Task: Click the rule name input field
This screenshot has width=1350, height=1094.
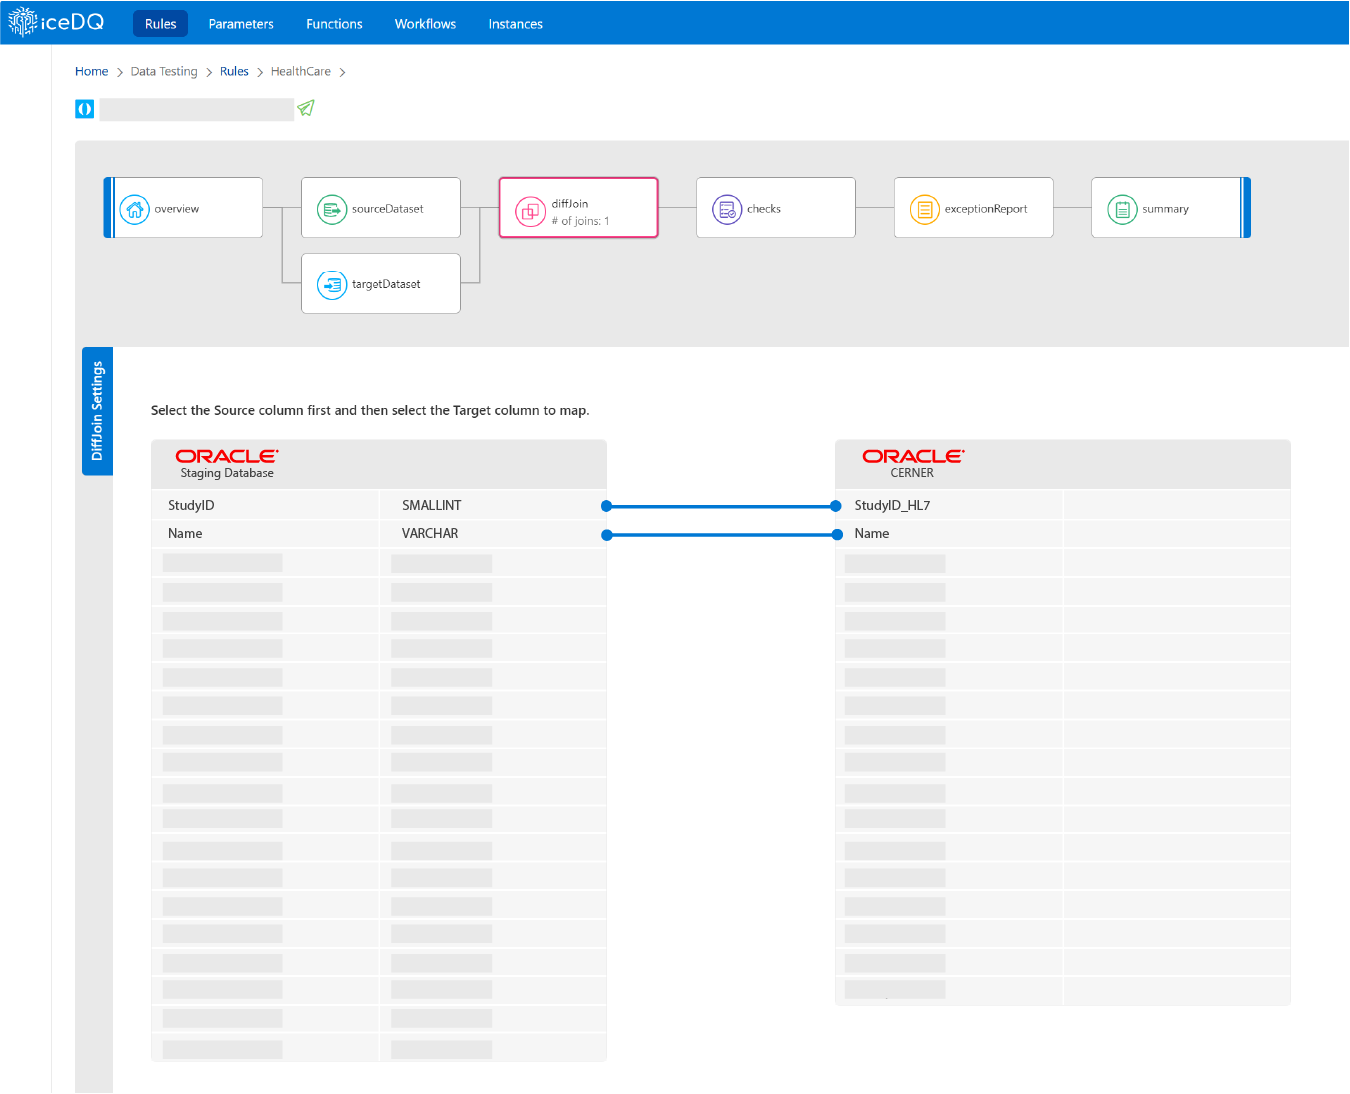Action: coord(197,108)
